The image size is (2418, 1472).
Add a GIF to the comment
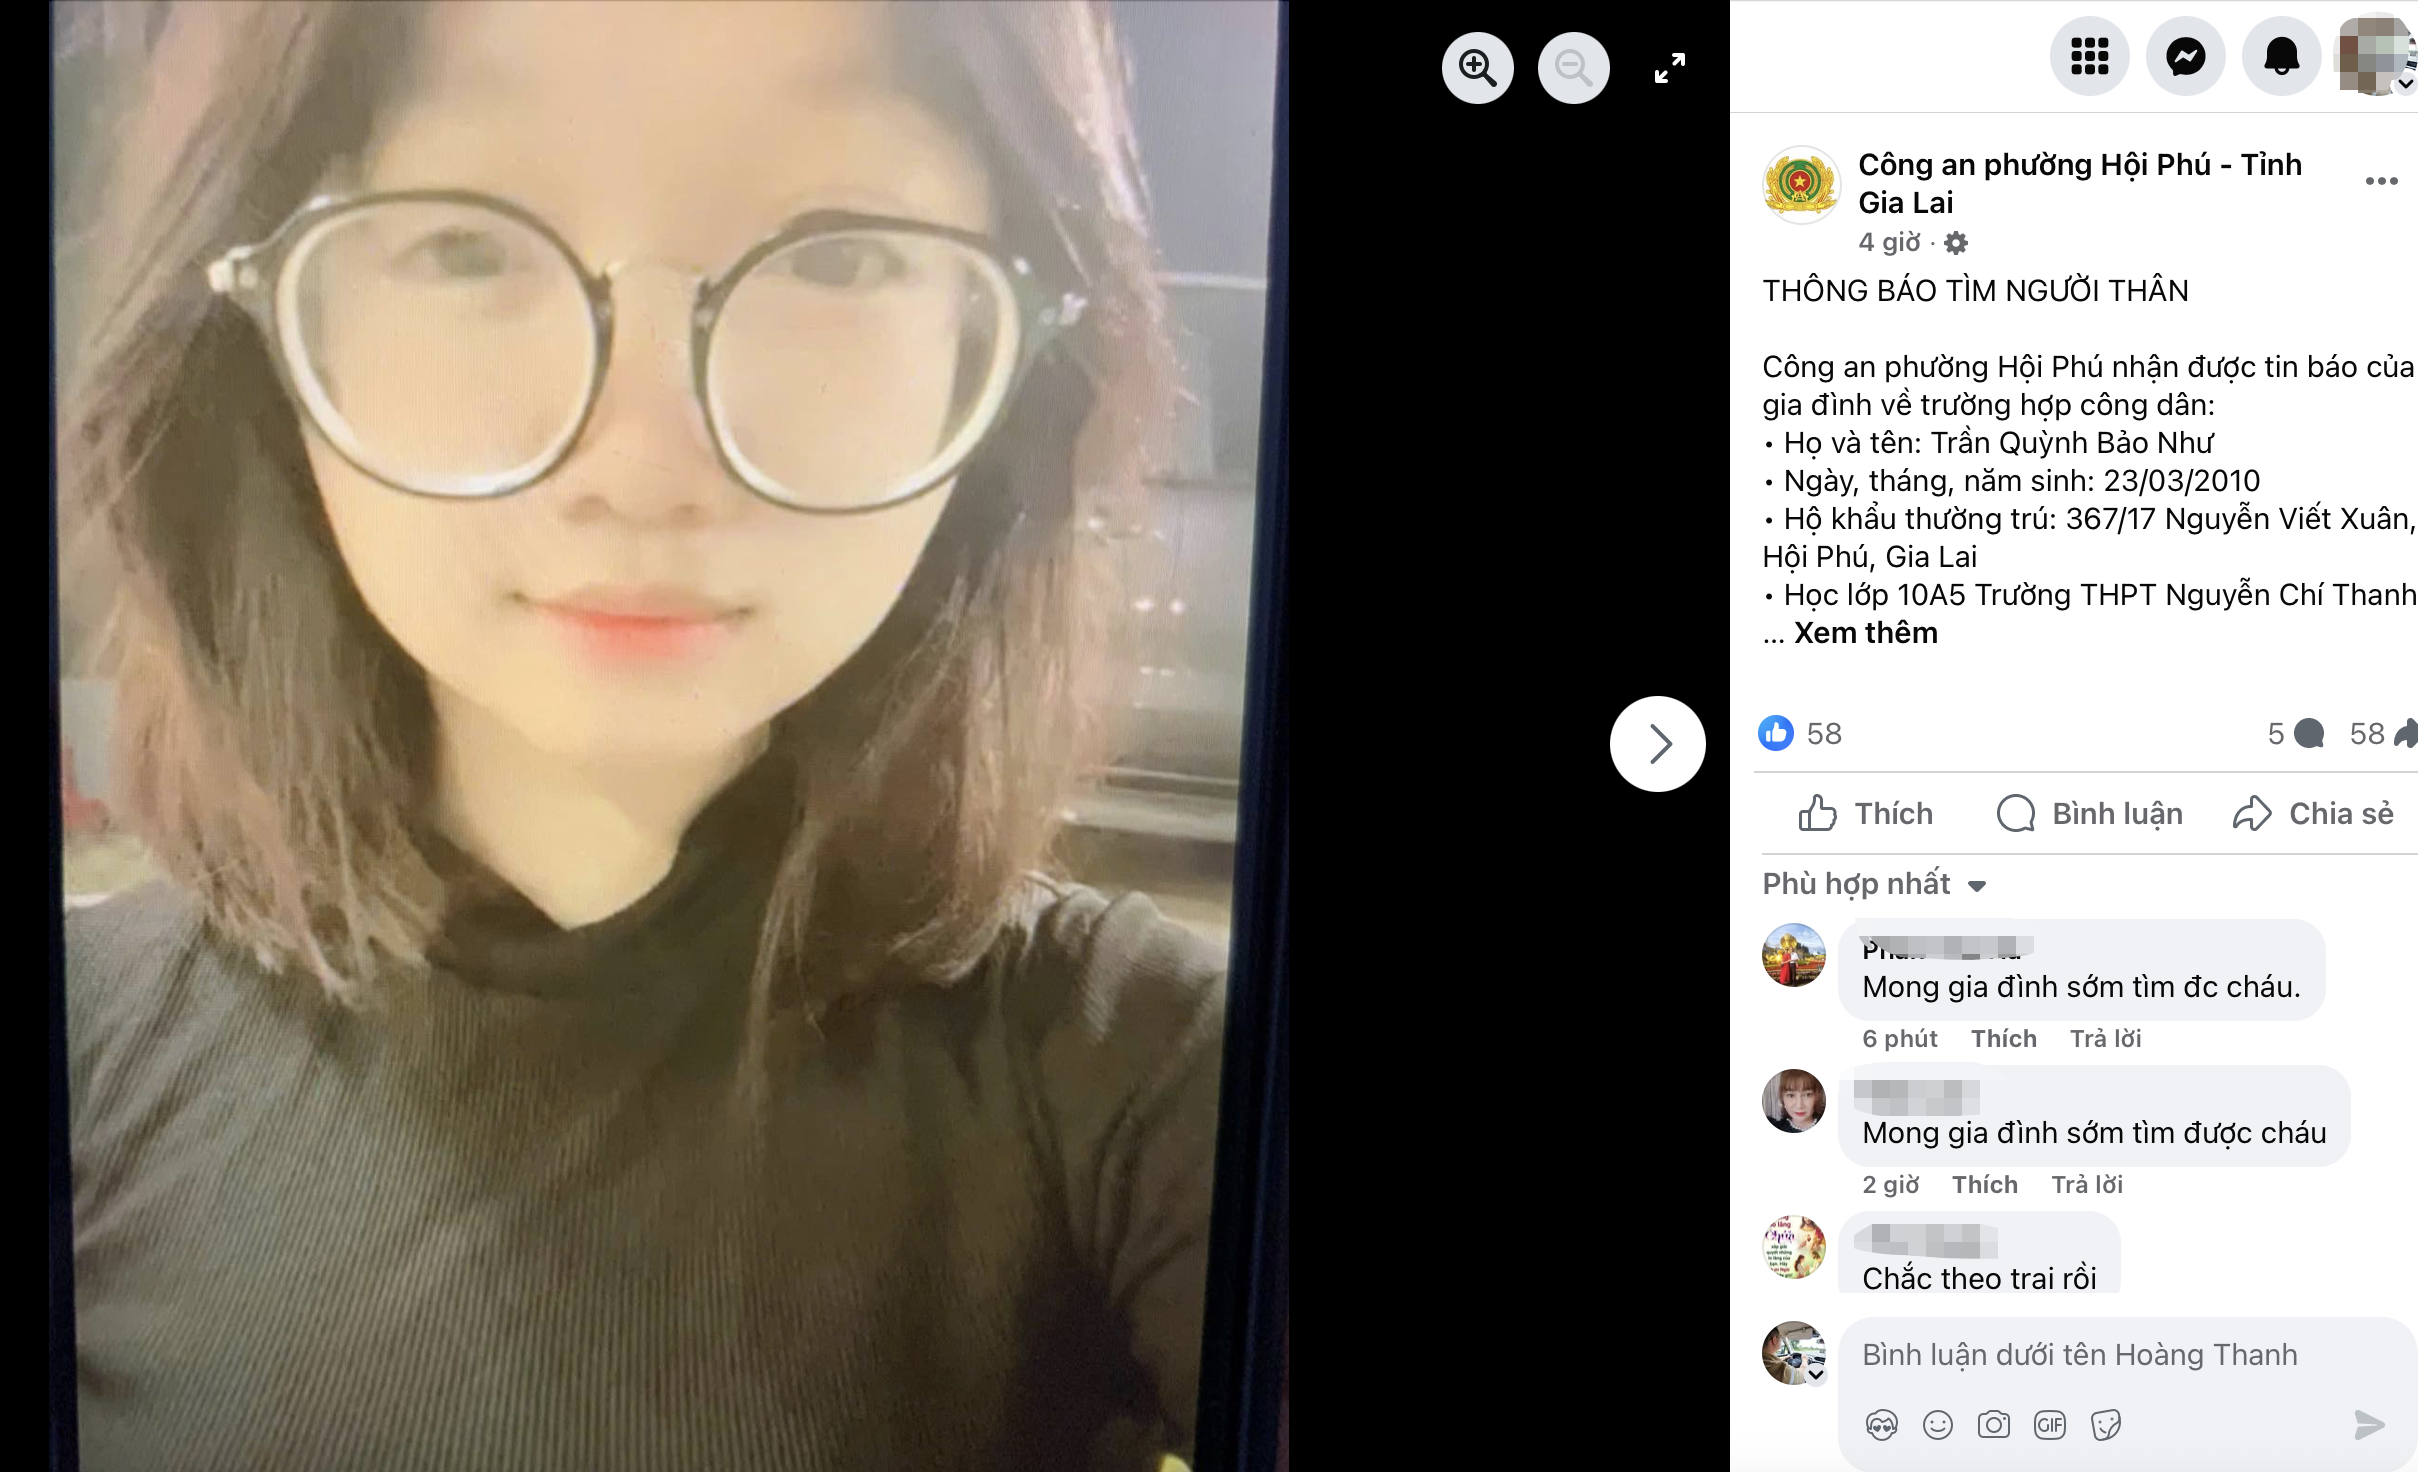pyautogui.click(x=2049, y=1425)
